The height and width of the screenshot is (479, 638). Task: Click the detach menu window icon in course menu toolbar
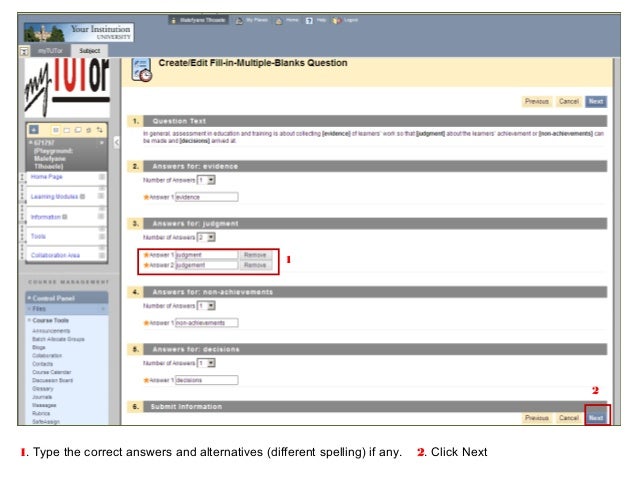(78, 130)
